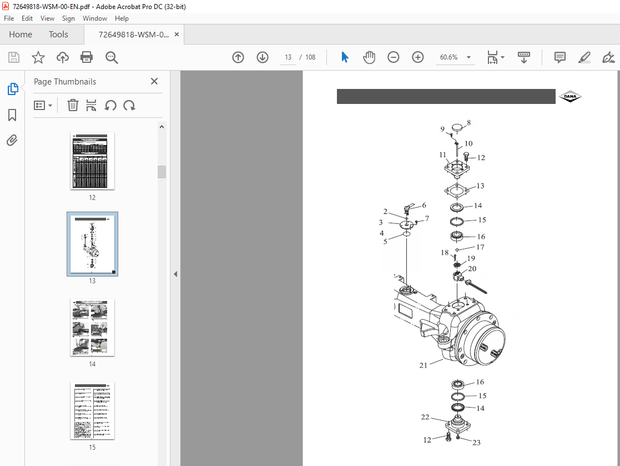Viewport: 620px width, 466px height.
Task: Open Bookmarks panel icon
Action: tap(12, 115)
